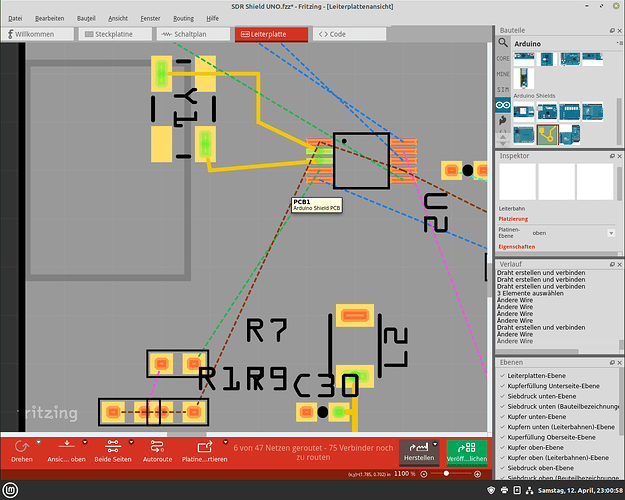The image size is (625, 500).
Task: Open the Linux Mint start menu
Action: click(x=10, y=490)
